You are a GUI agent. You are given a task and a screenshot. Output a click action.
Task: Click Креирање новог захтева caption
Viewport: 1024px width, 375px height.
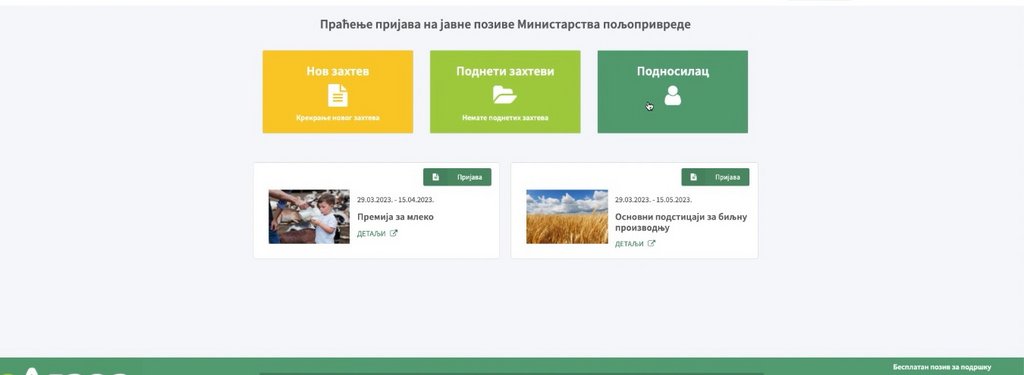338,118
